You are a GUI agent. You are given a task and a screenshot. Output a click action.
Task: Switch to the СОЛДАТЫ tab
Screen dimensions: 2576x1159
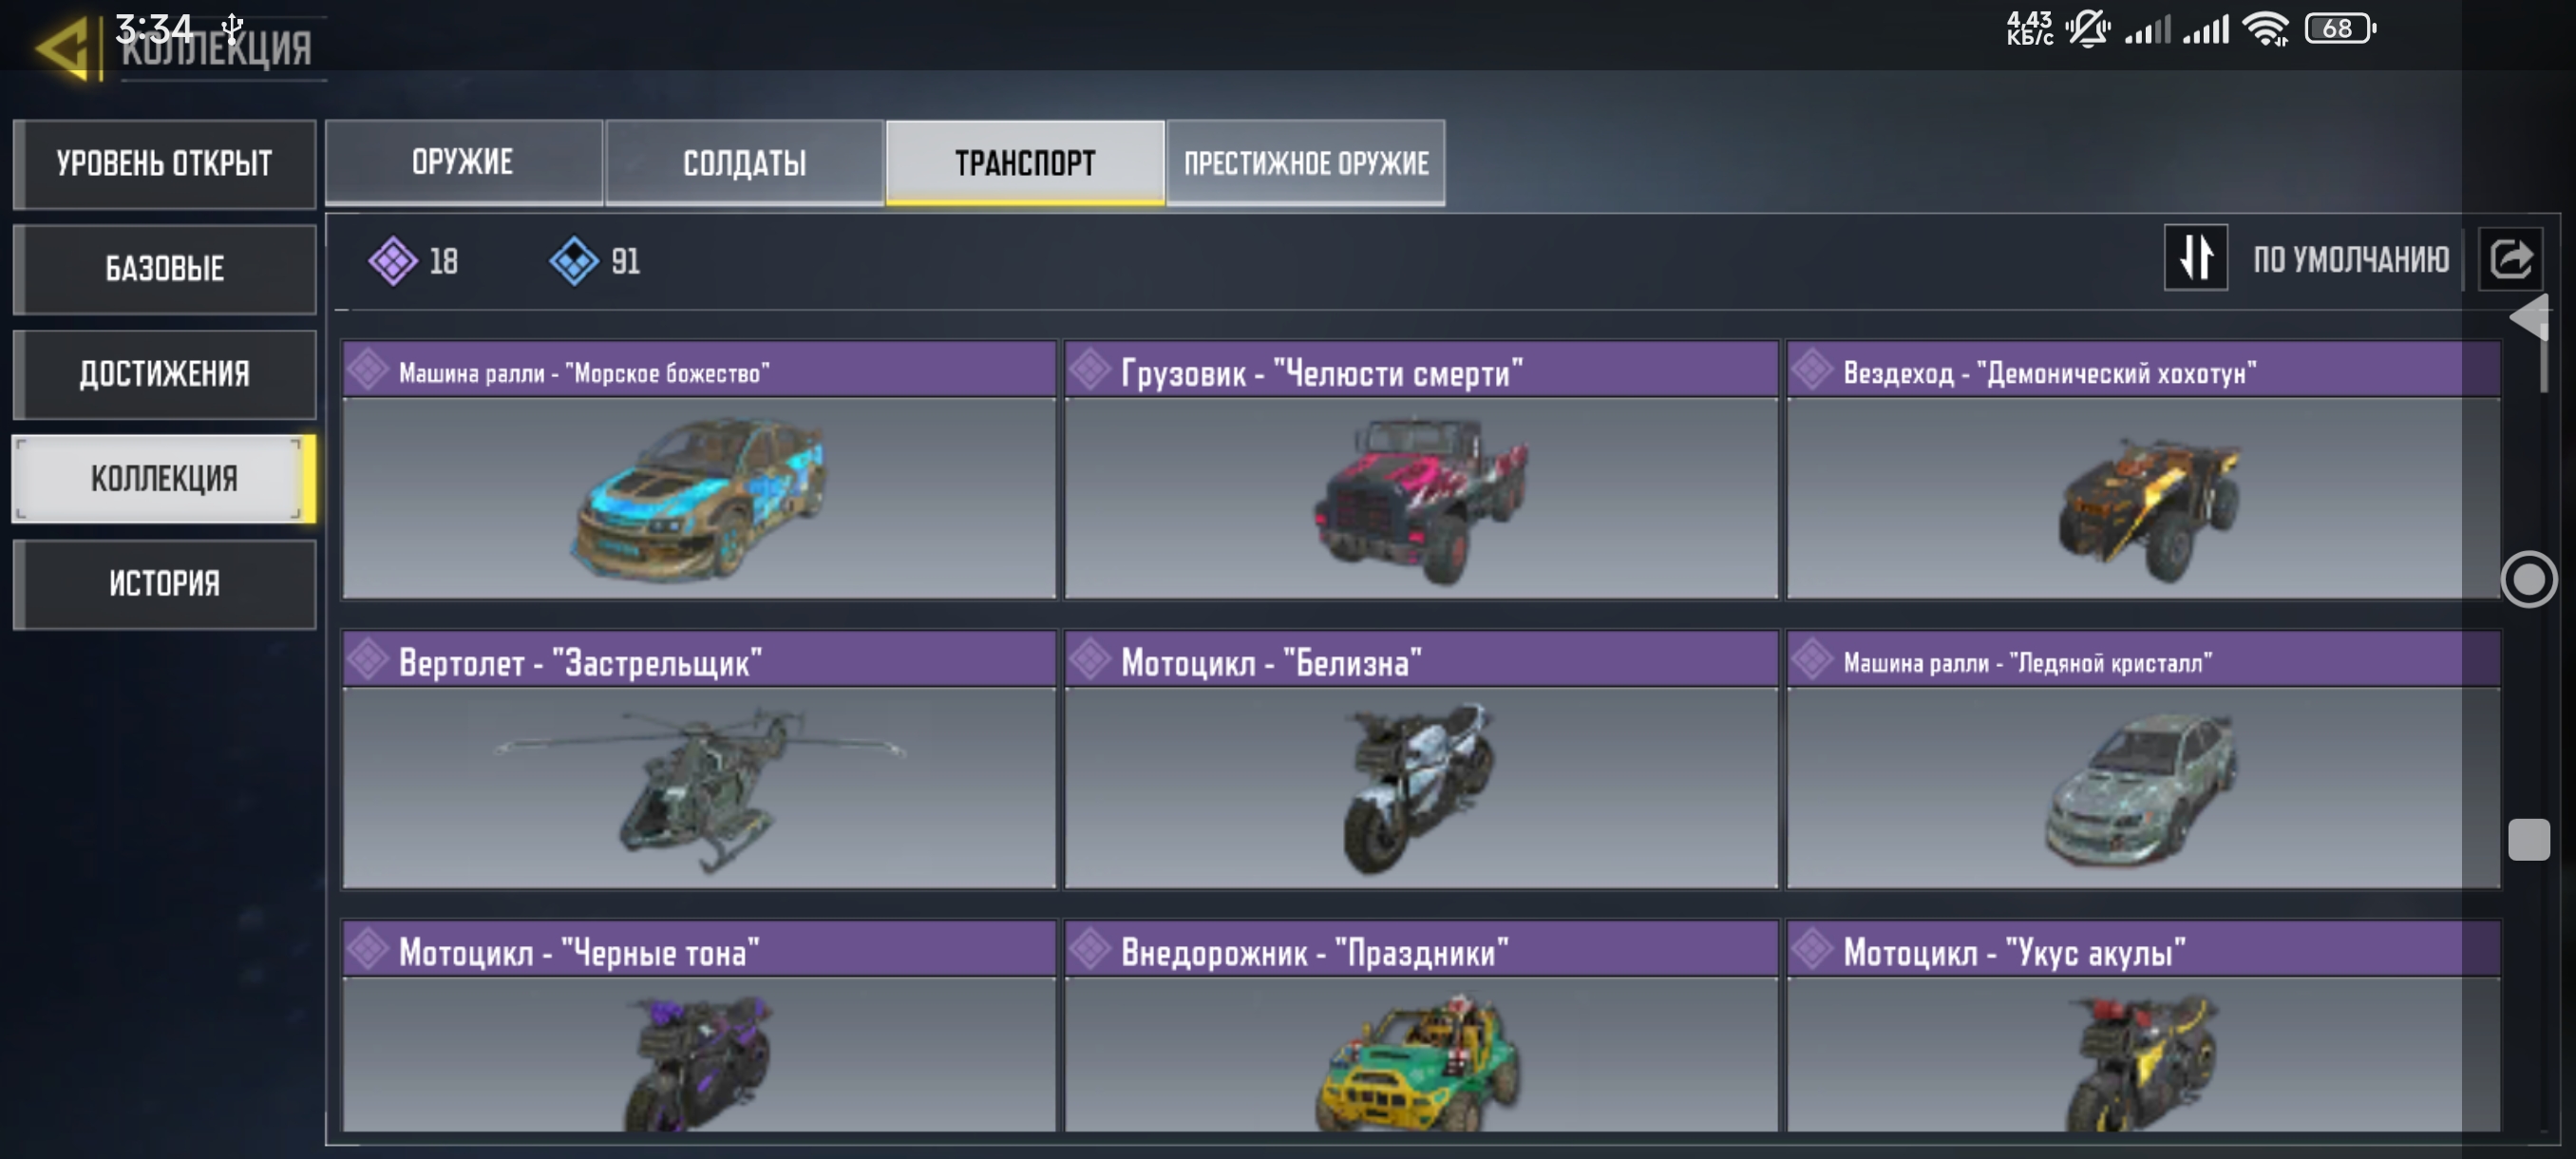(x=744, y=162)
